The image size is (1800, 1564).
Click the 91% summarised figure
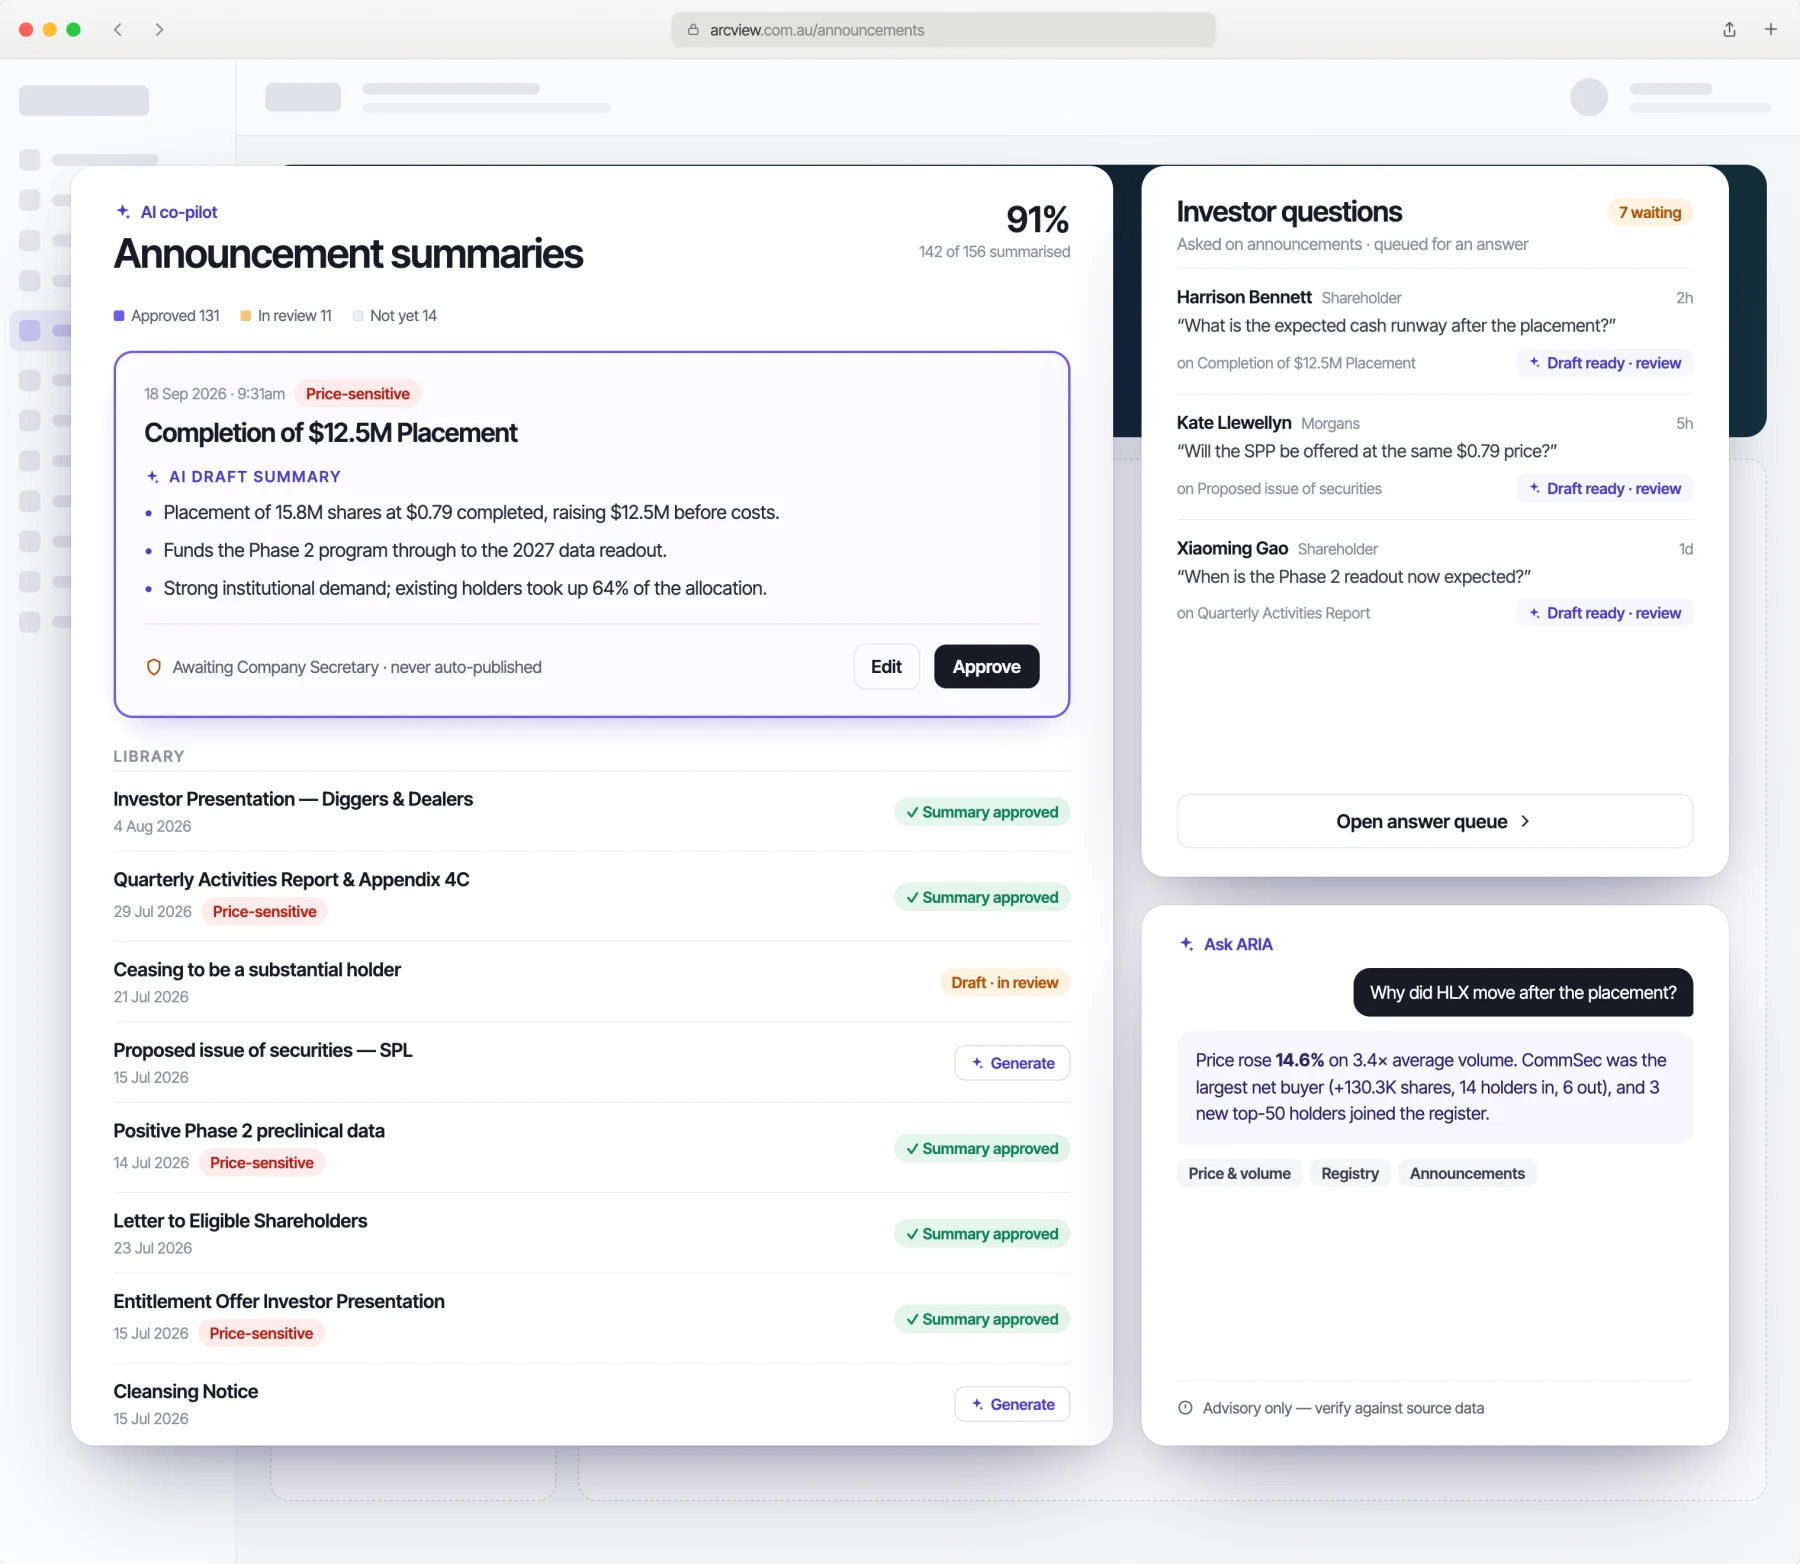point(1037,219)
